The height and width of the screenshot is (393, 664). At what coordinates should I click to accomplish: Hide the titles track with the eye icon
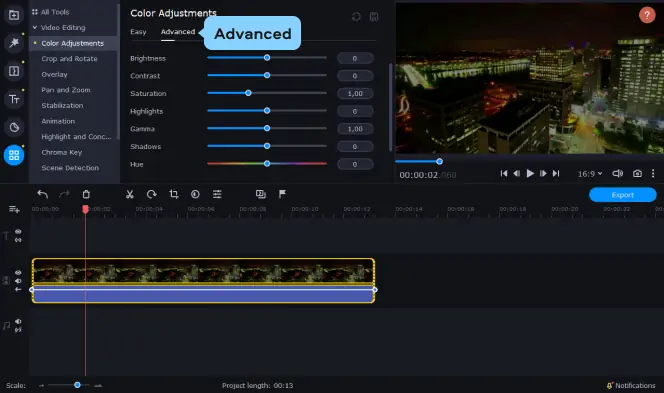point(18,232)
